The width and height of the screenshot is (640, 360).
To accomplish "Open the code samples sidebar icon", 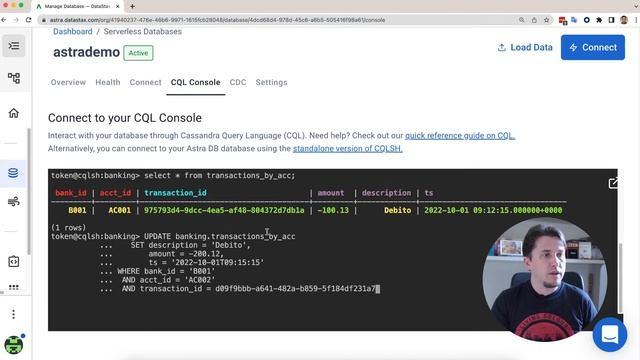I will coord(13,261).
